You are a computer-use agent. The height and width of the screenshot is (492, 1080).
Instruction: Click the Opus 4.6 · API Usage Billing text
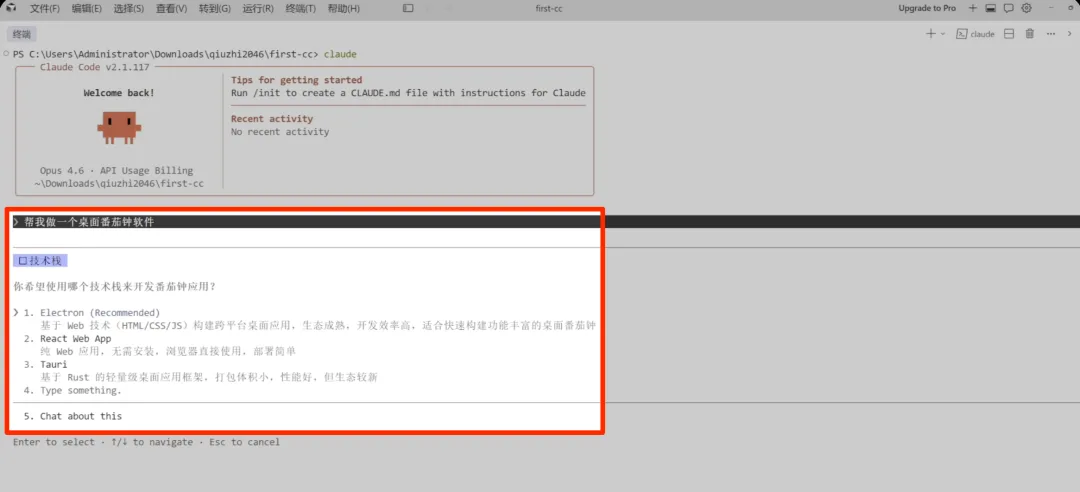[x=116, y=171]
